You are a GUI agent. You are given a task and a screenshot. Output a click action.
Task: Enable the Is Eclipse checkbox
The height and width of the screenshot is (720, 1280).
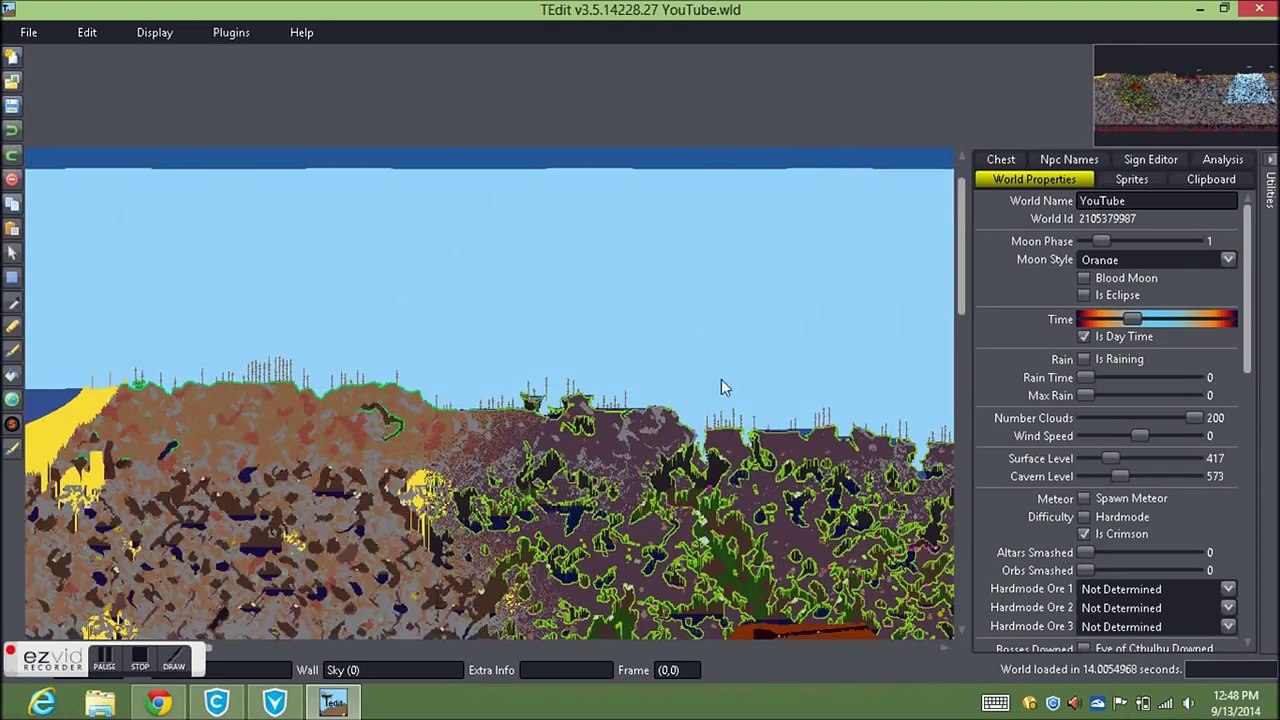pos(1084,295)
